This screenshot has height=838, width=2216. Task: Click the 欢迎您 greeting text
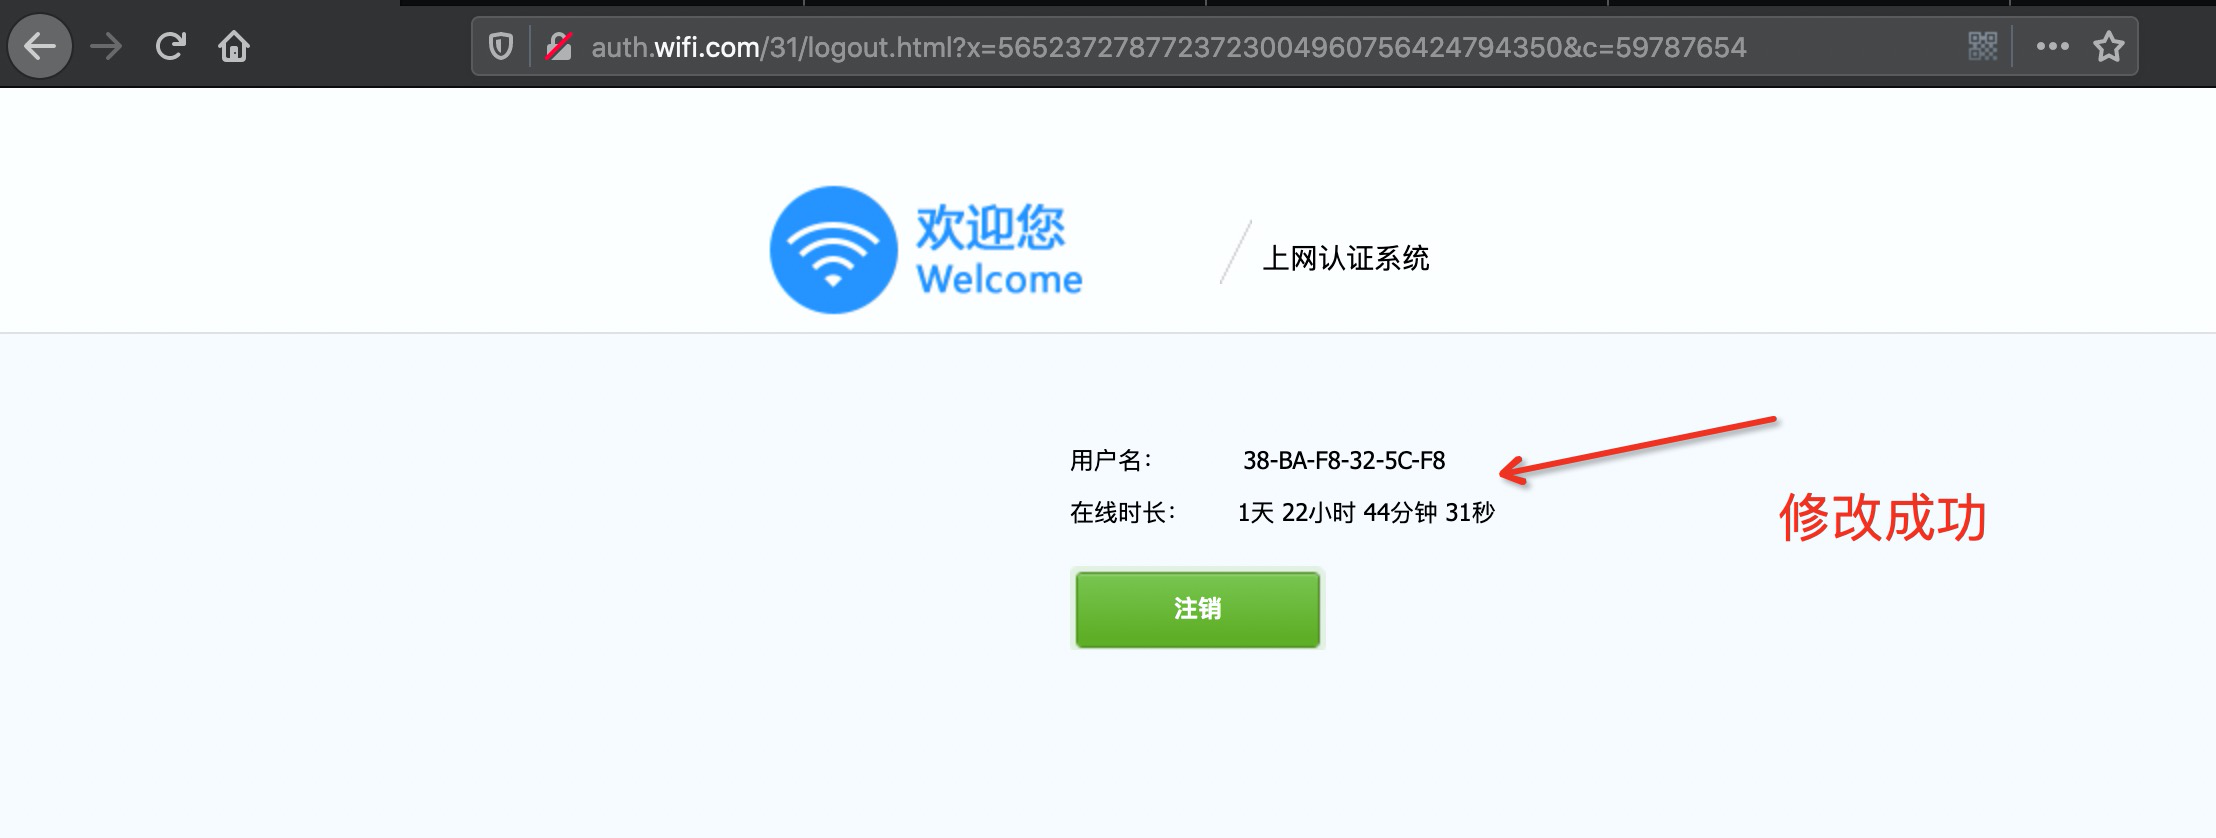coord(991,228)
